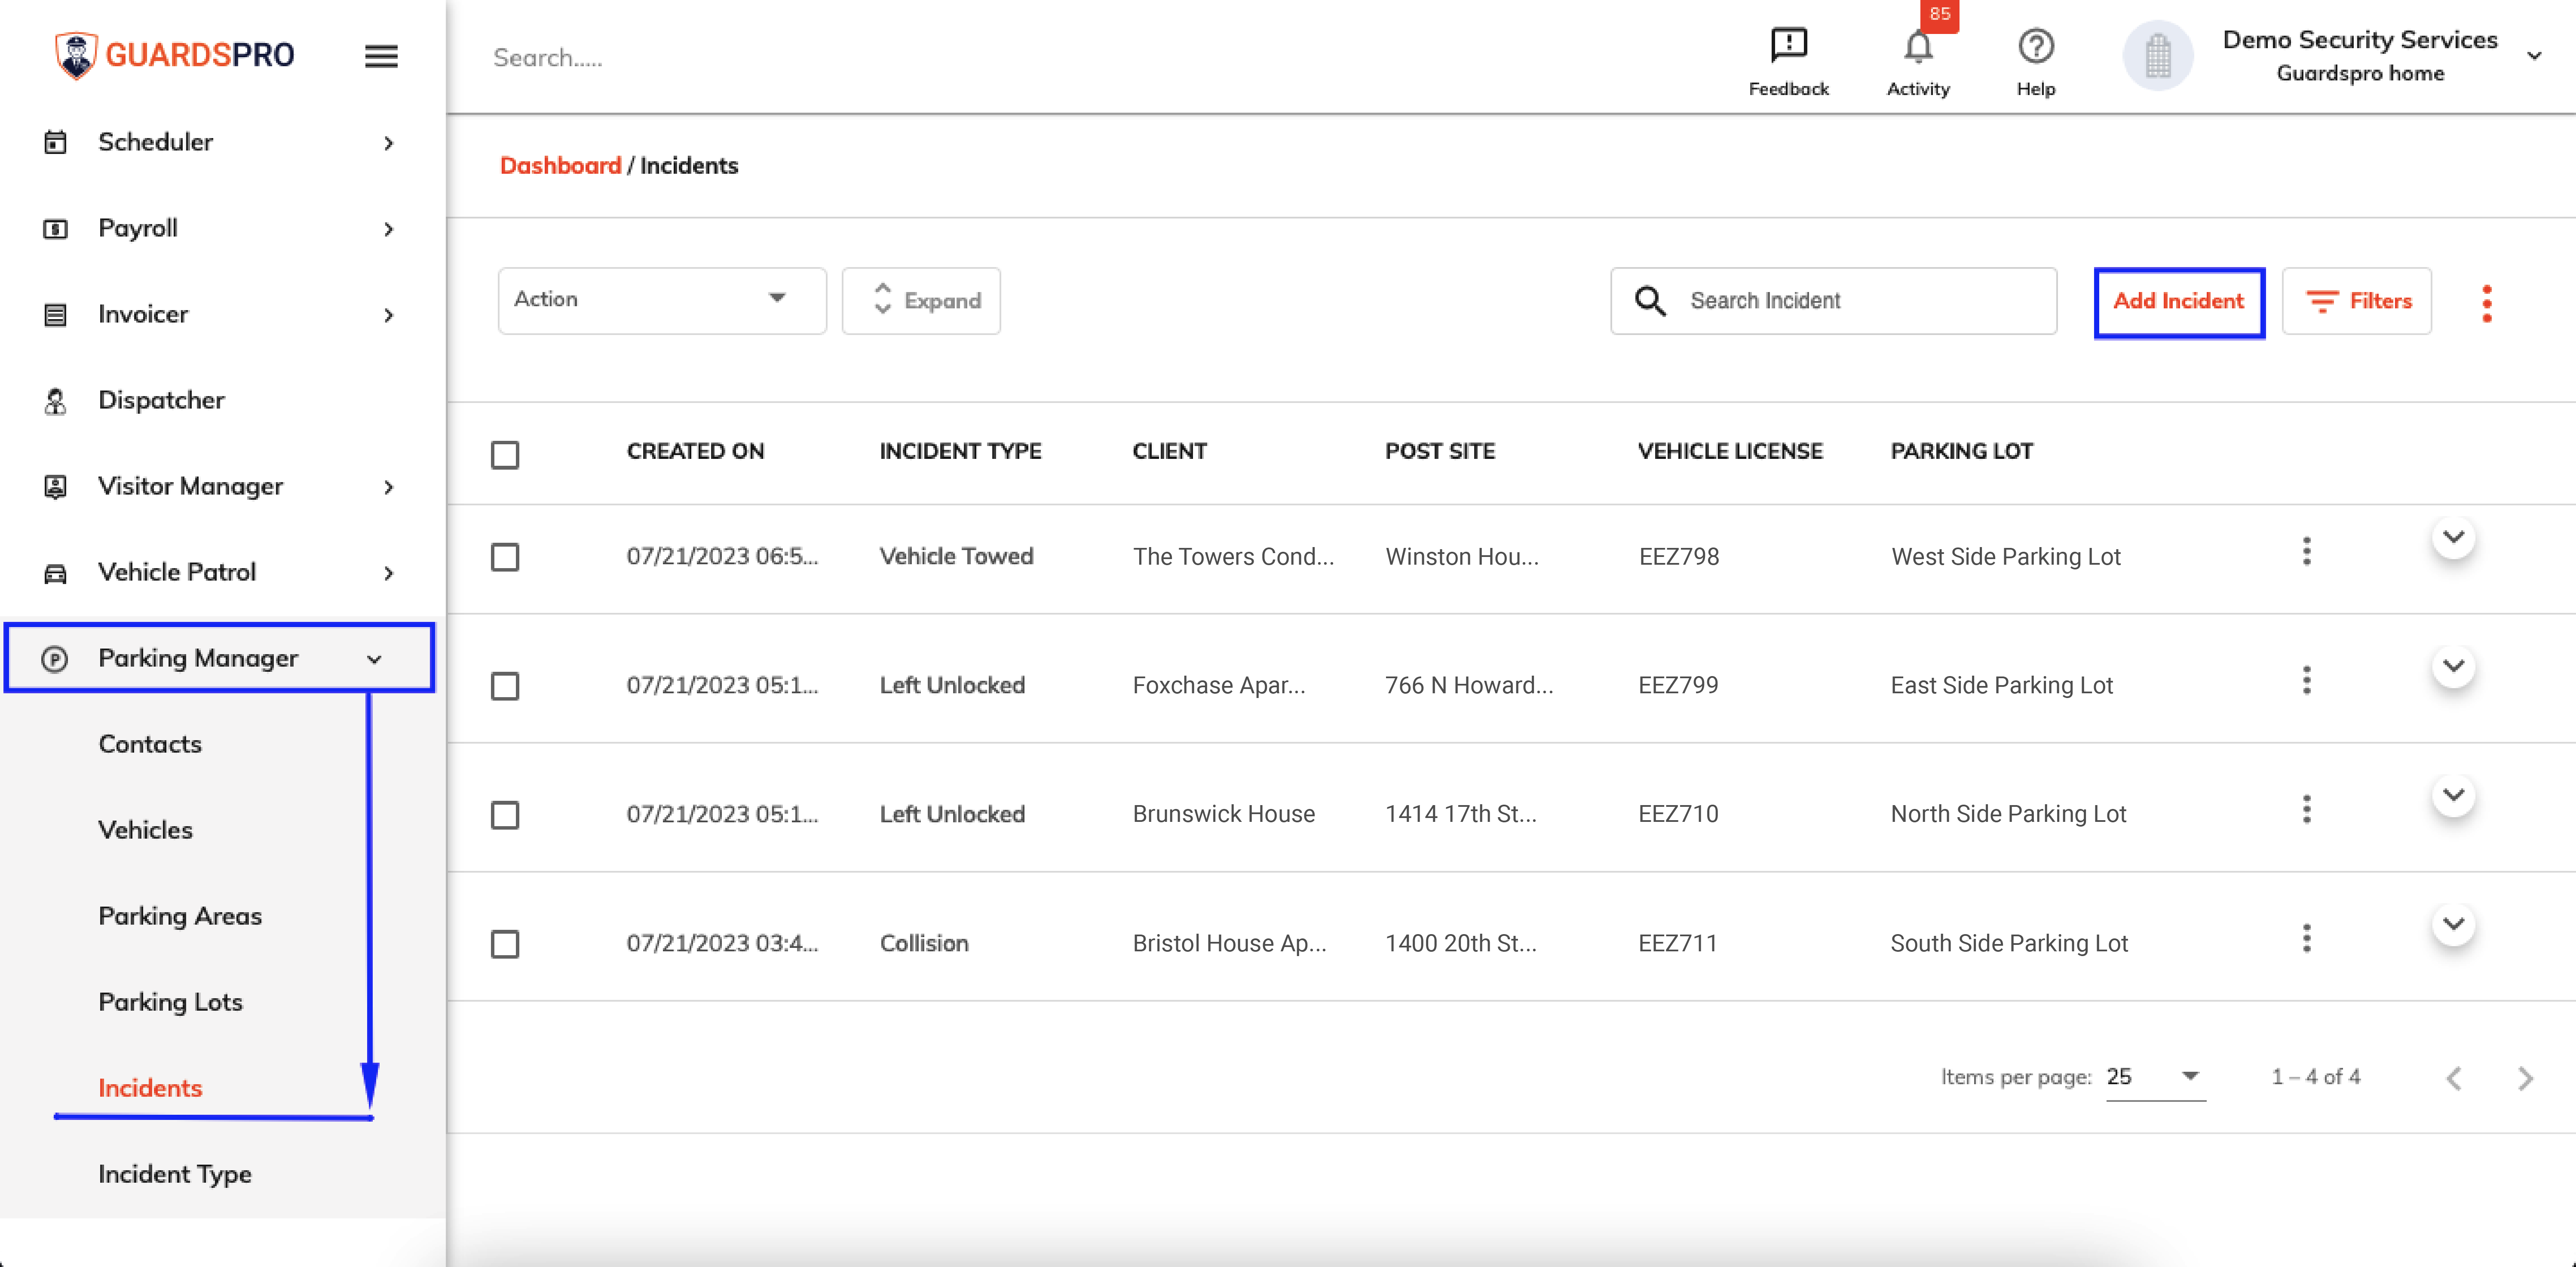
Task: Open Incident Type in sidebar
Action: point(174,1174)
